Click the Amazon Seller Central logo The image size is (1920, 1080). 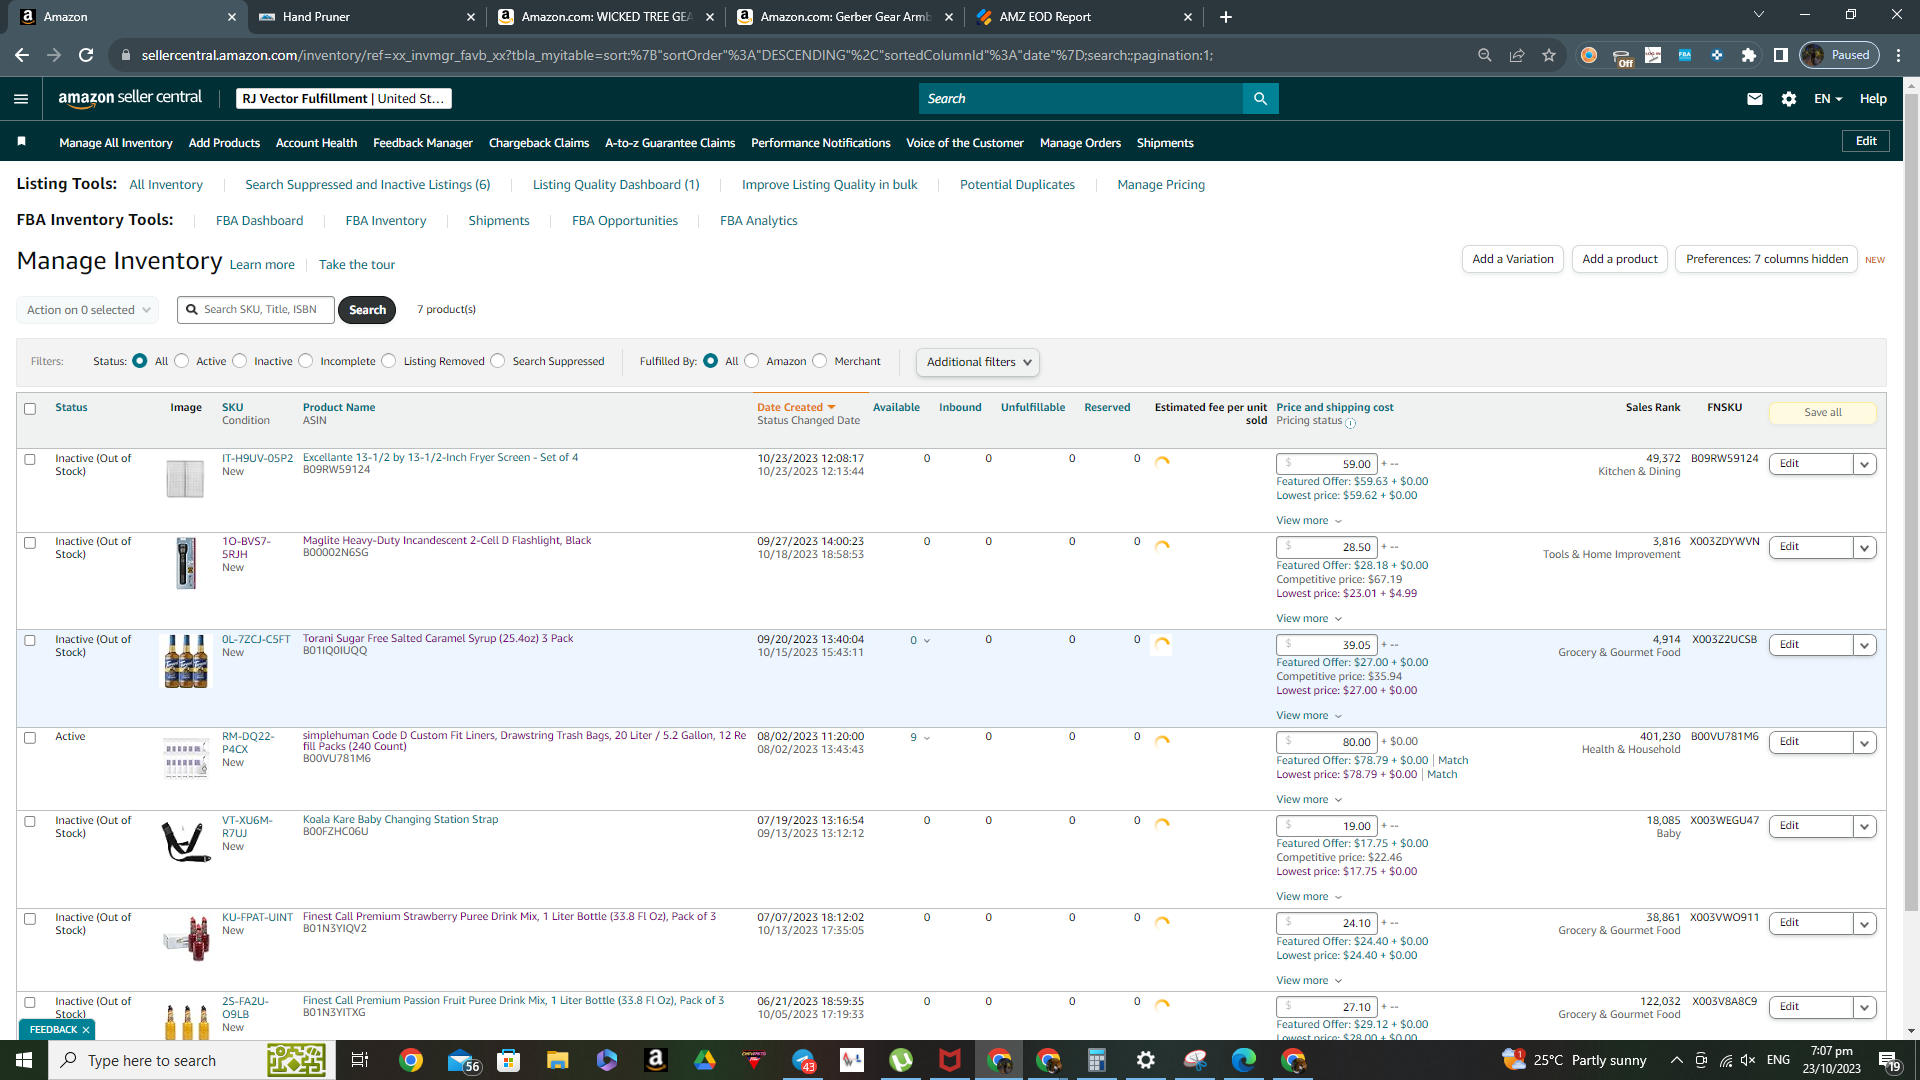[x=130, y=98]
